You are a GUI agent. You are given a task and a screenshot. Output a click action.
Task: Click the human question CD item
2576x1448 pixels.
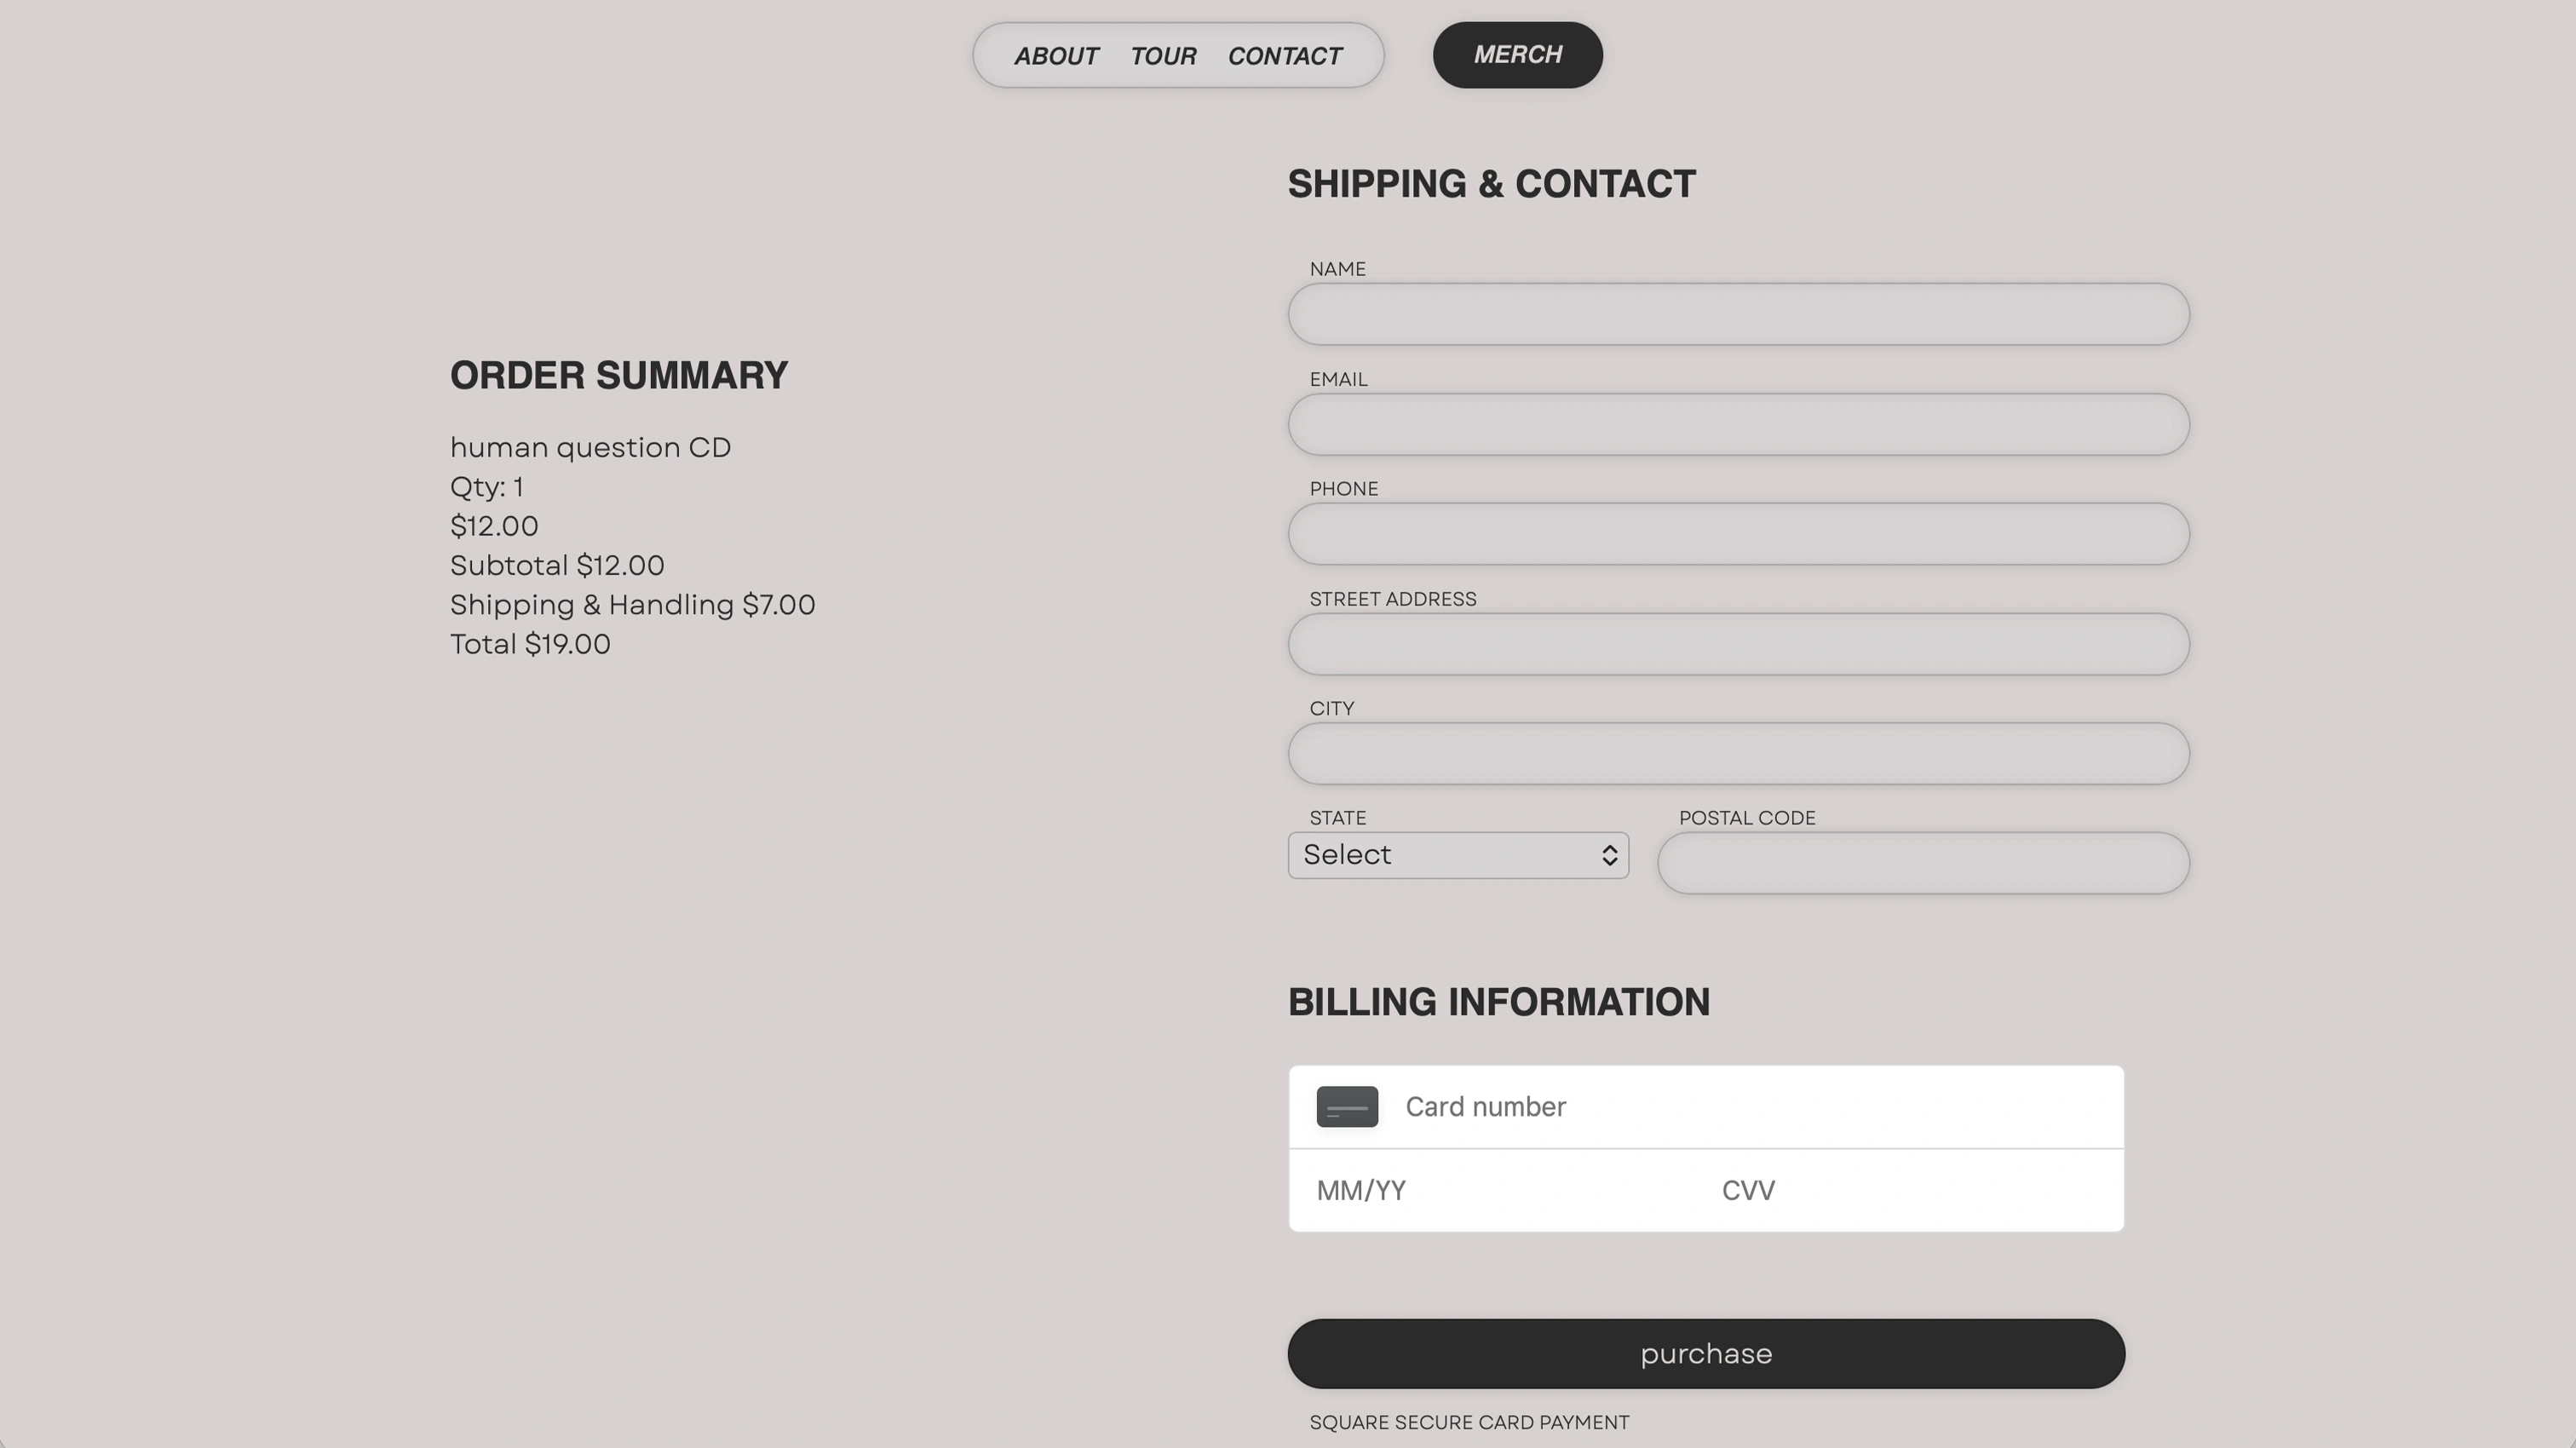click(590, 447)
